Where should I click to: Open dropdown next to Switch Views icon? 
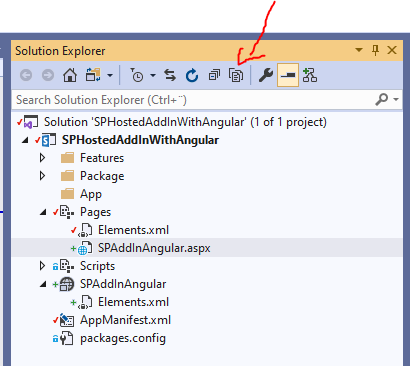[110, 76]
